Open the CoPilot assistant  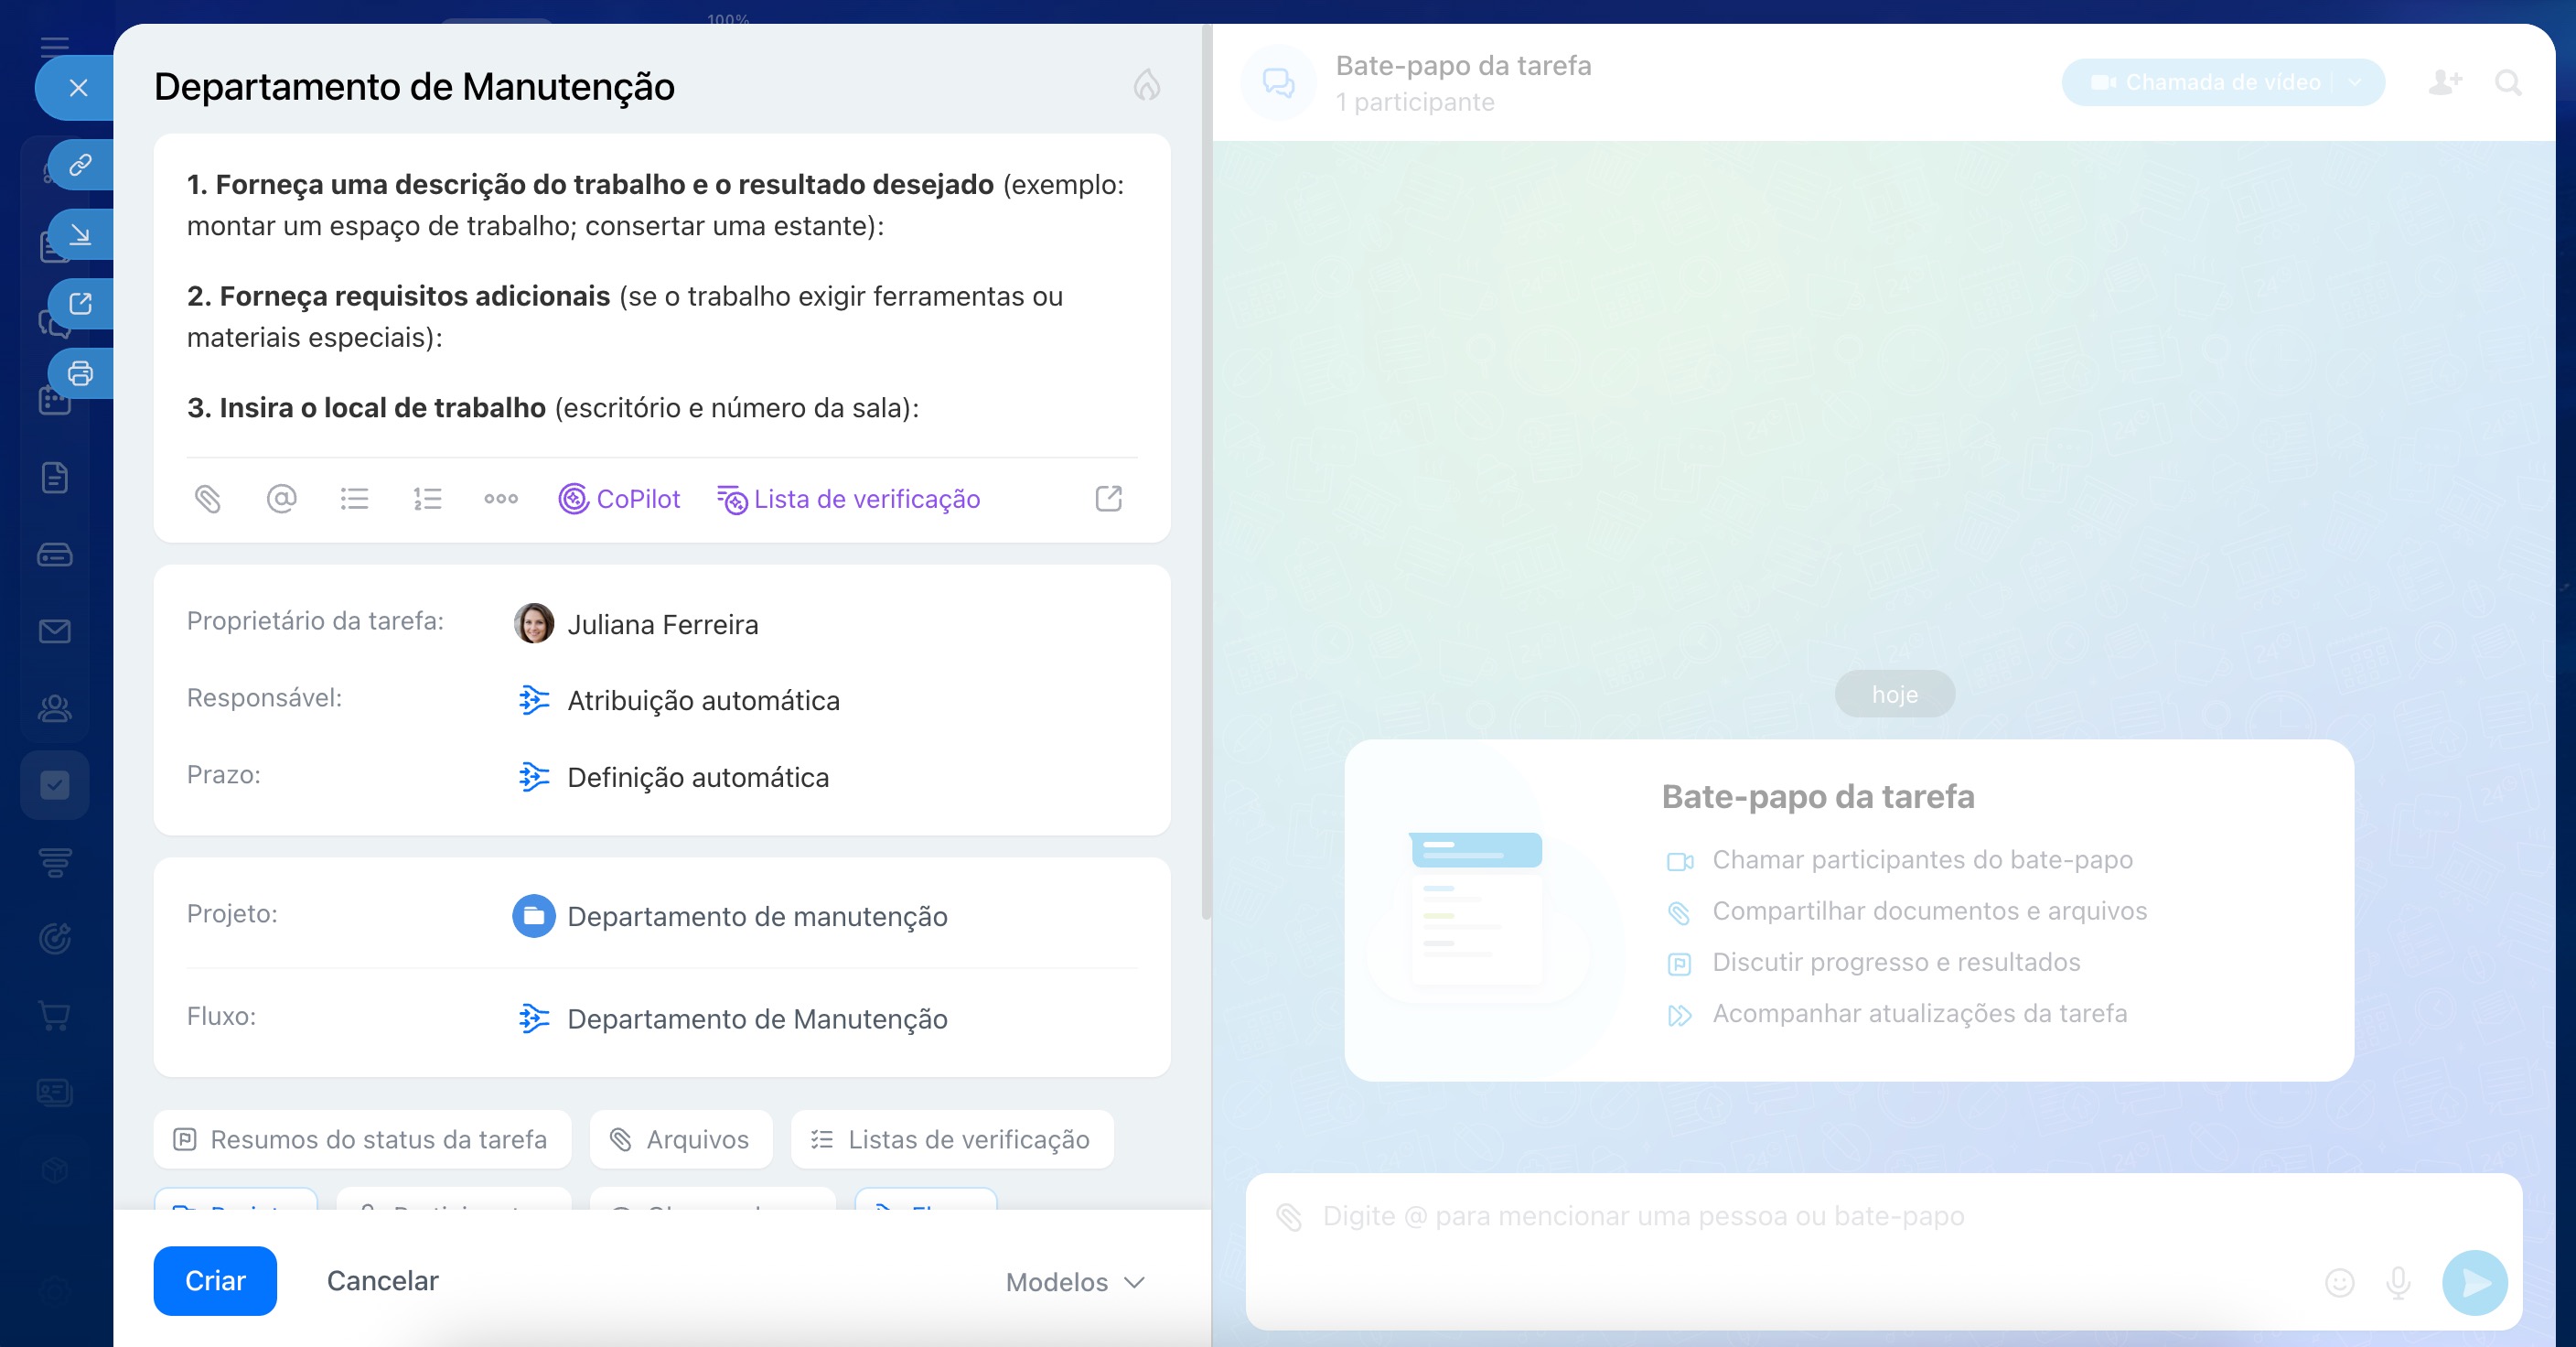pos(619,498)
